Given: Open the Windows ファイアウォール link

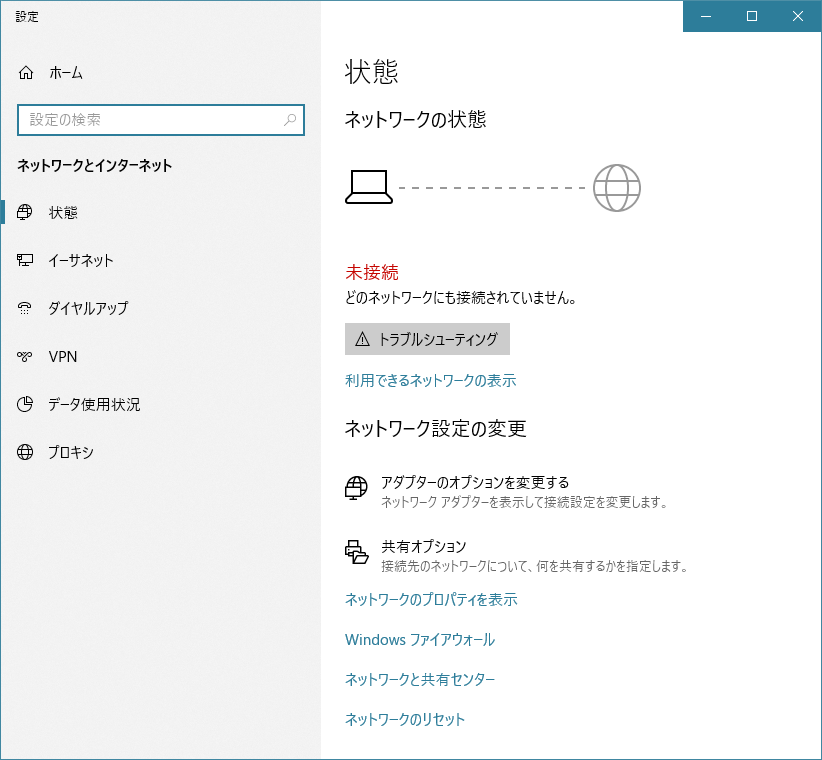Looking at the screenshot, I should [x=420, y=639].
